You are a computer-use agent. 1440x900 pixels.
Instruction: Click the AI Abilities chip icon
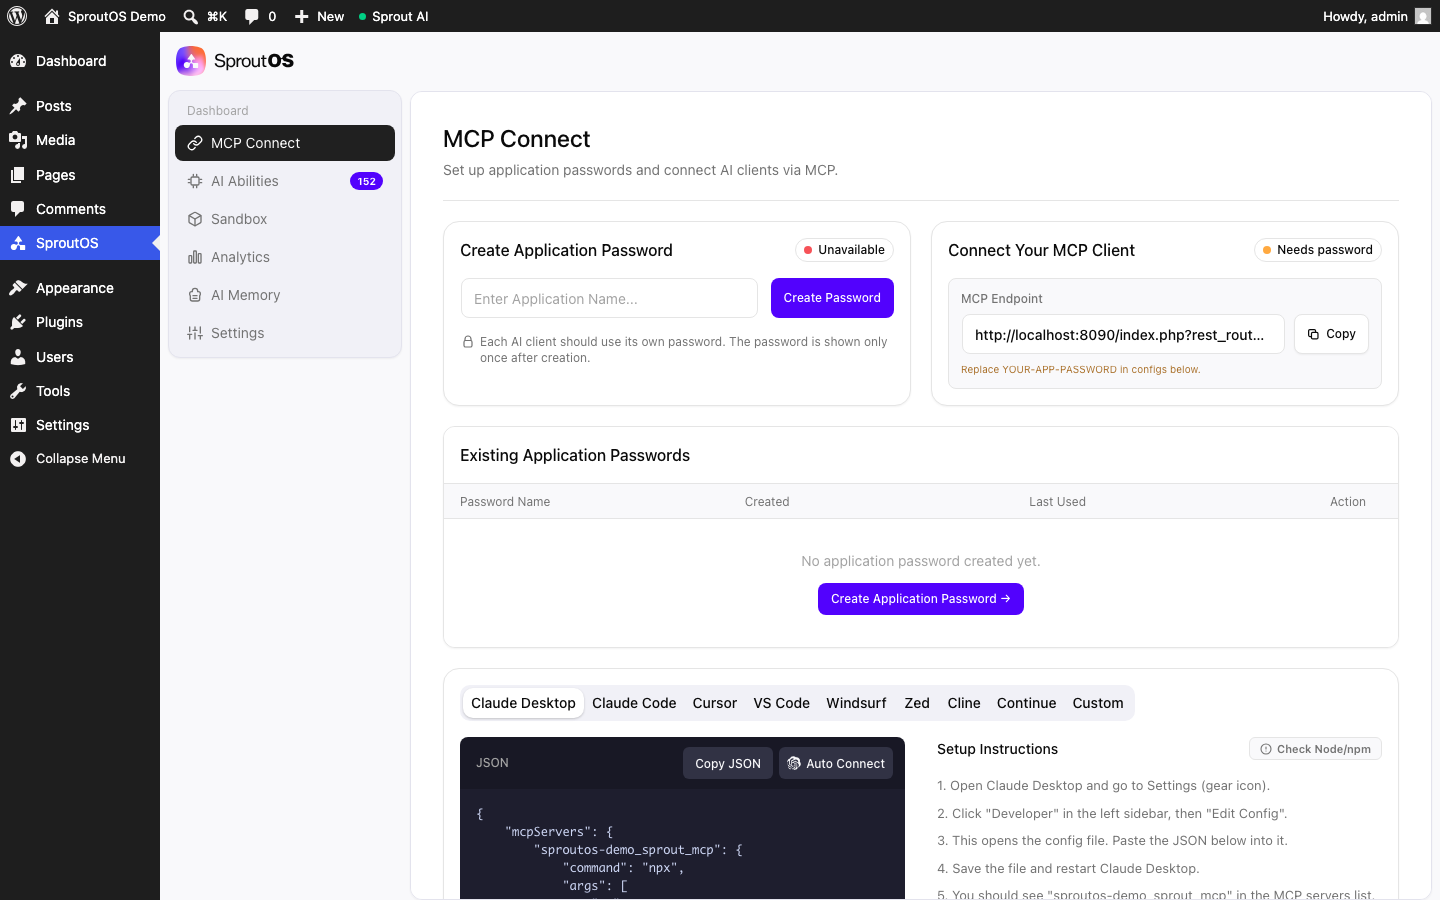[195, 181]
